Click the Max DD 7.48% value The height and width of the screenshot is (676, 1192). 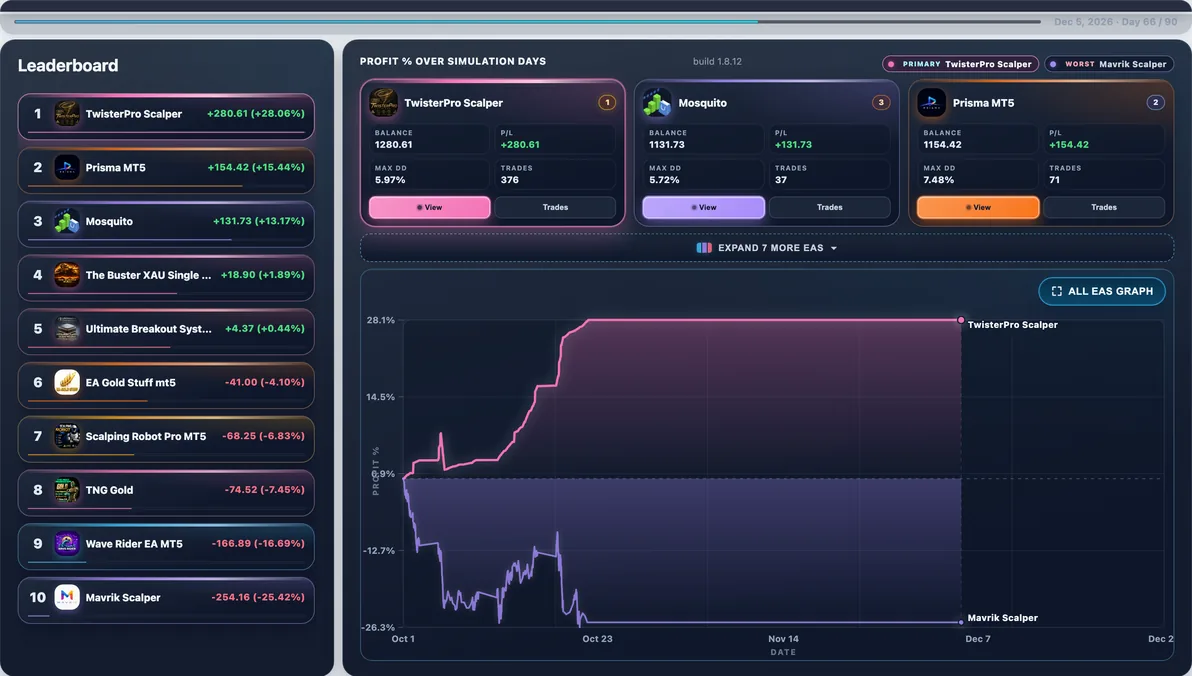[939, 180]
